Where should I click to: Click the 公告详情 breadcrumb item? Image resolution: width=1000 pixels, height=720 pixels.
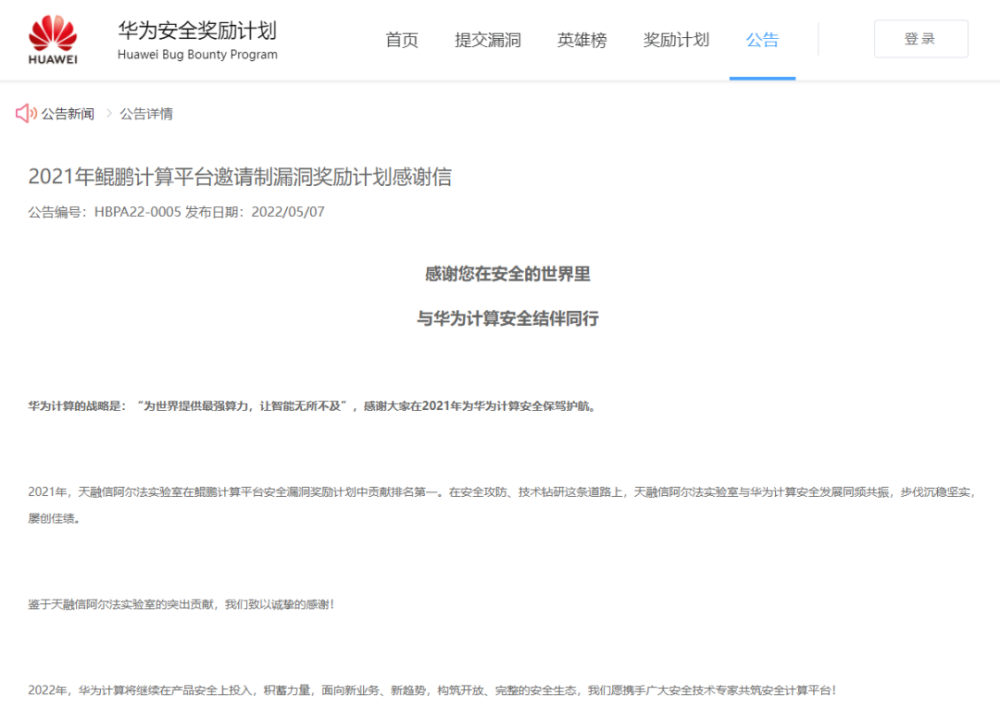[x=146, y=114]
